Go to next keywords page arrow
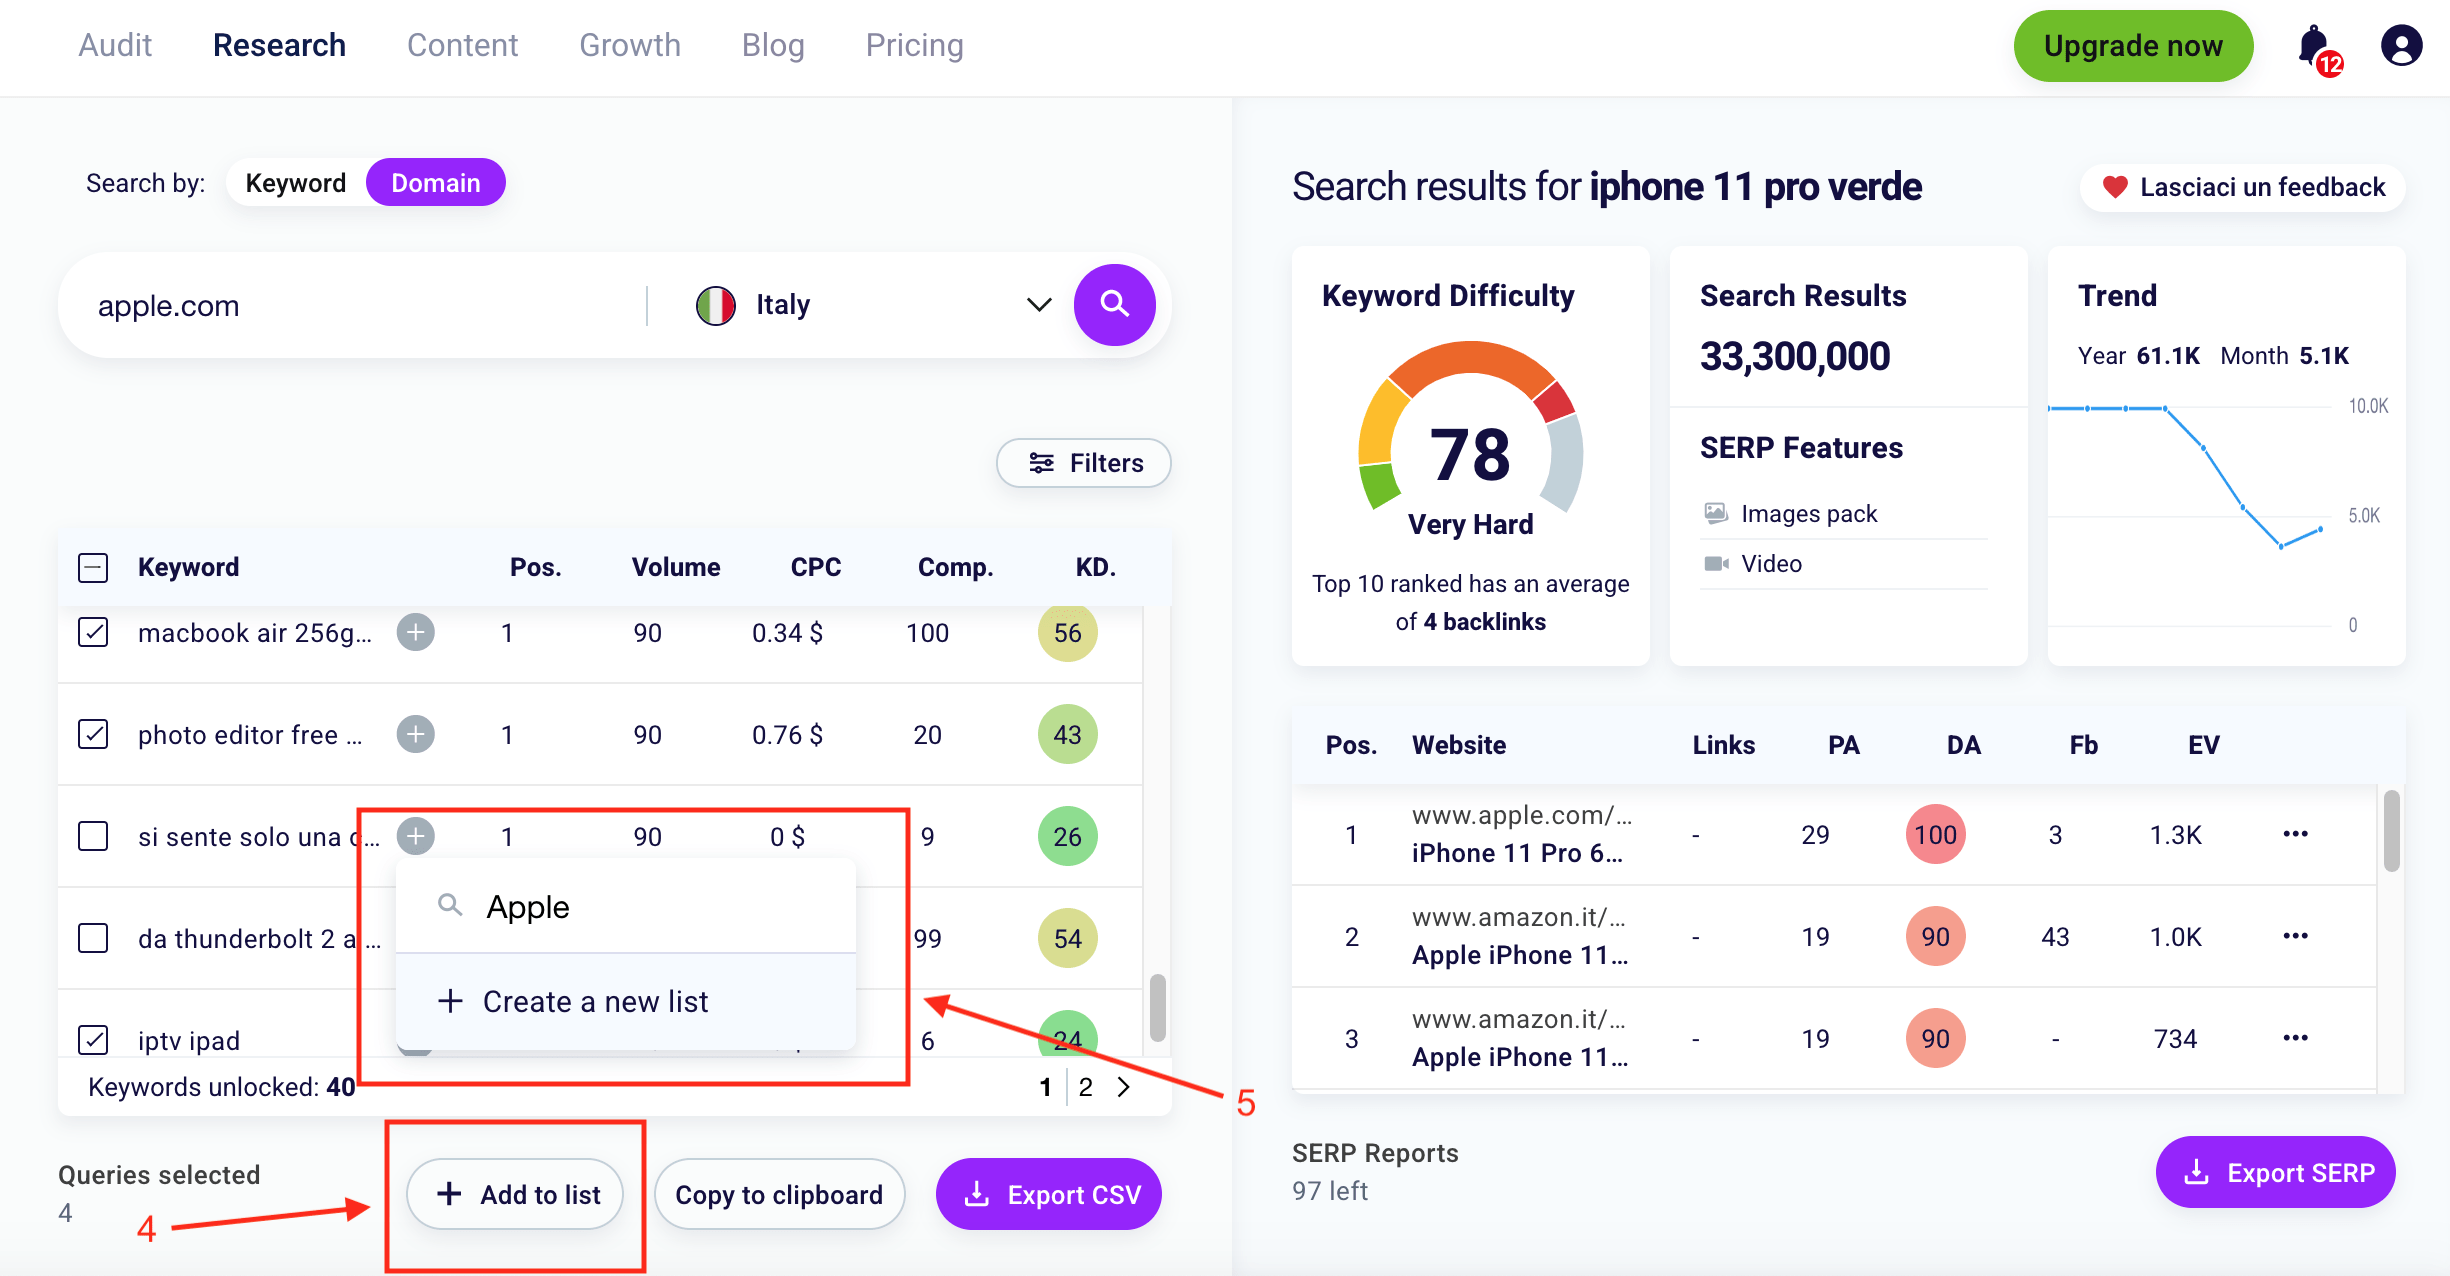Screen dimensions: 2450x1276 pyautogui.click(x=1124, y=1087)
